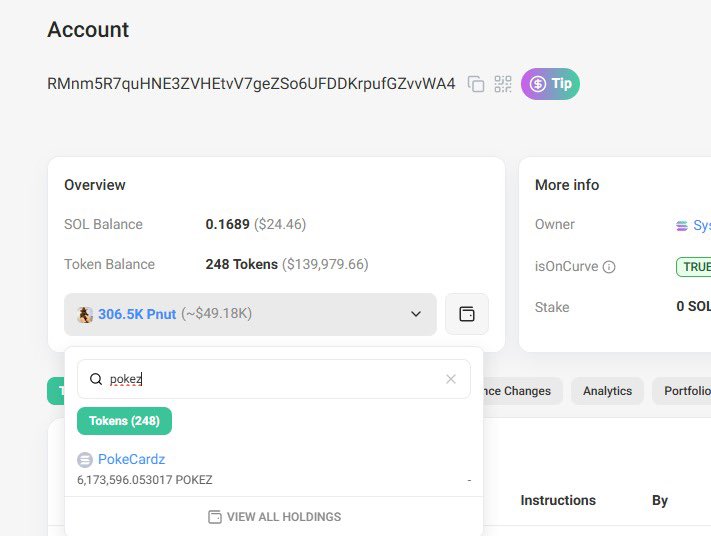Show the address QR code
This screenshot has height=536, width=711.
click(x=503, y=84)
